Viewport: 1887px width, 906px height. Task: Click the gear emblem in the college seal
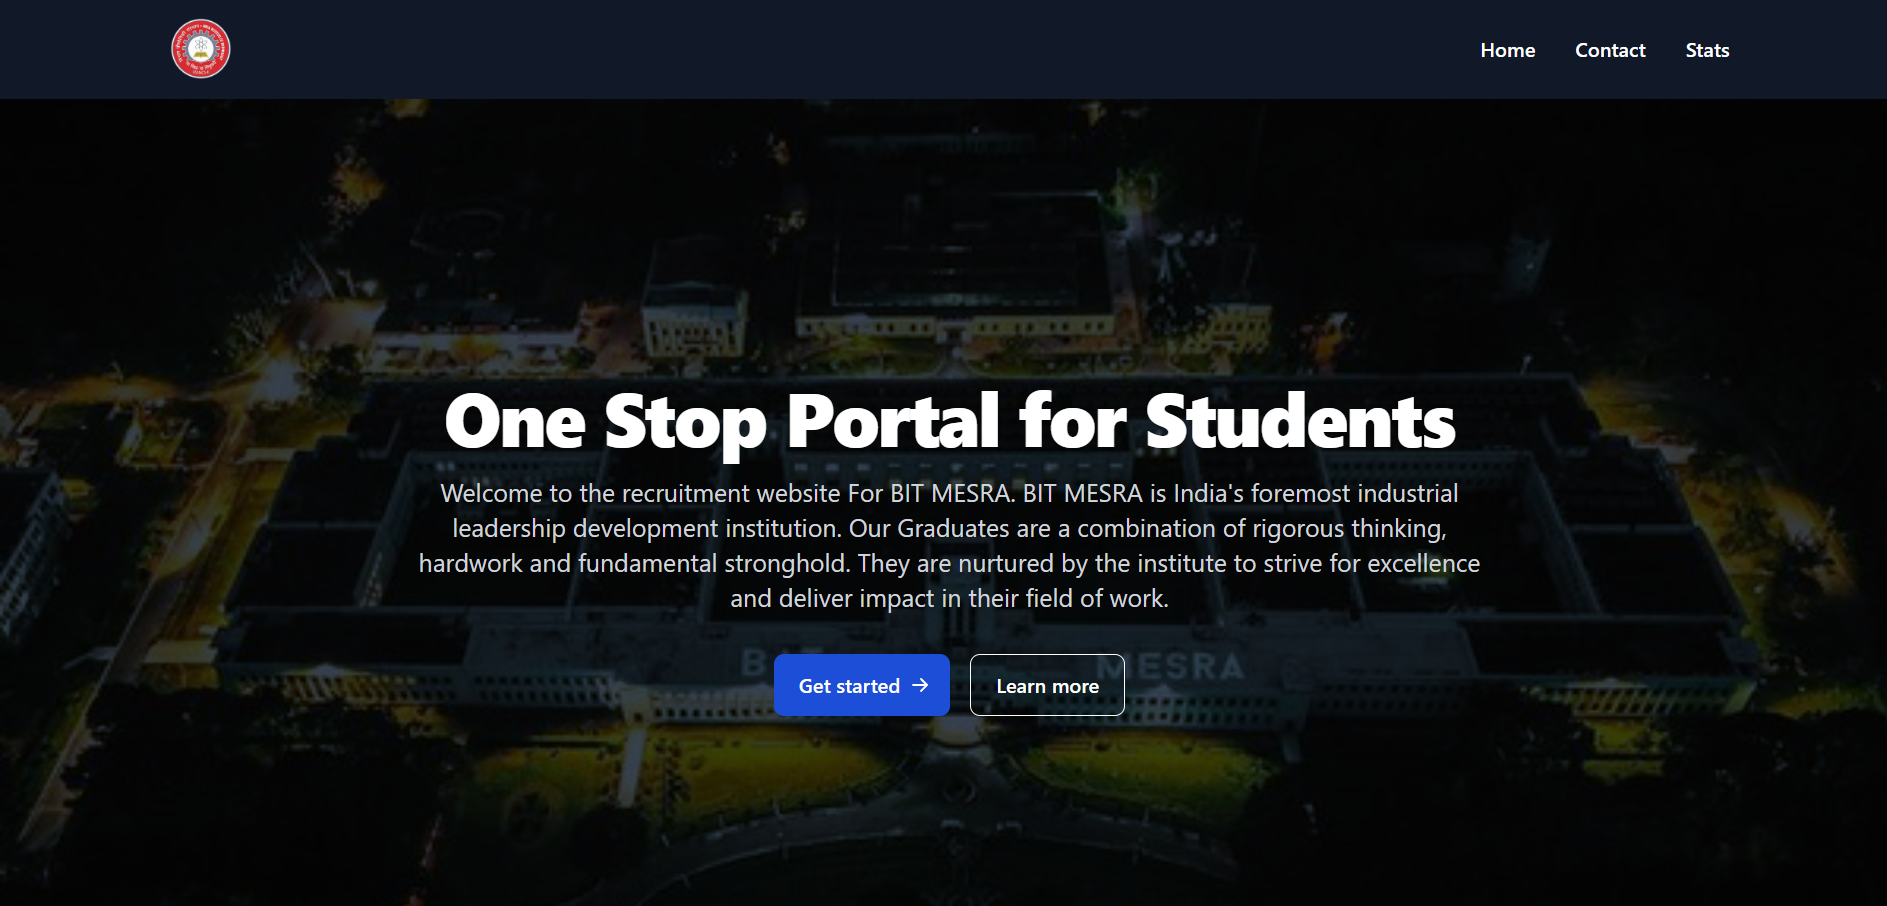[x=200, y=33]
